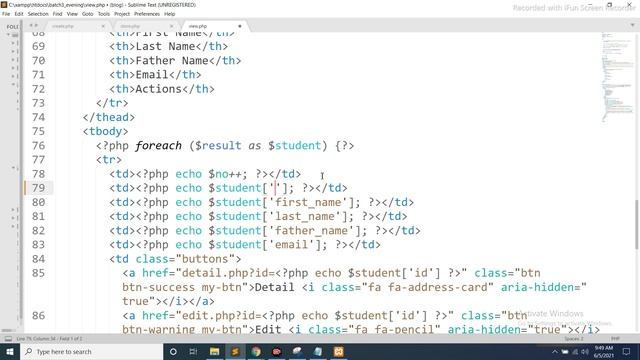Click the unsaved dot on view.php tab
This screenshot has height=360, width=640.
pos(240,26)
